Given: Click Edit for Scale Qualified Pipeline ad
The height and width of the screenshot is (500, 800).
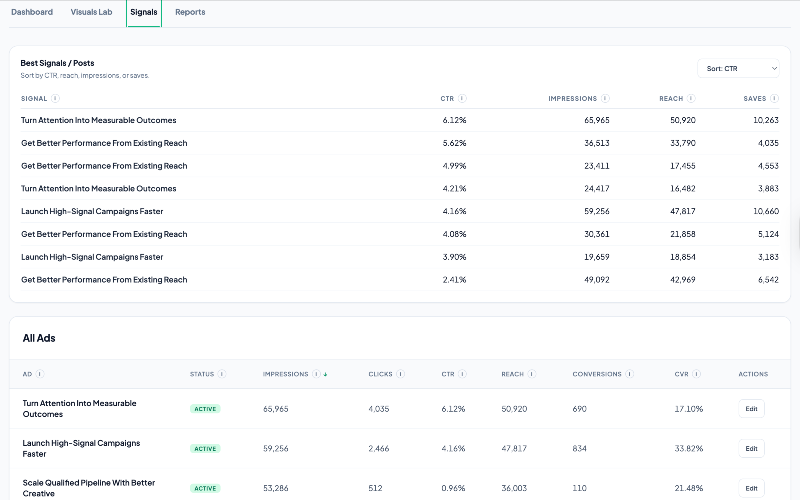Looking at the screenshot, I should click(751, 488).
